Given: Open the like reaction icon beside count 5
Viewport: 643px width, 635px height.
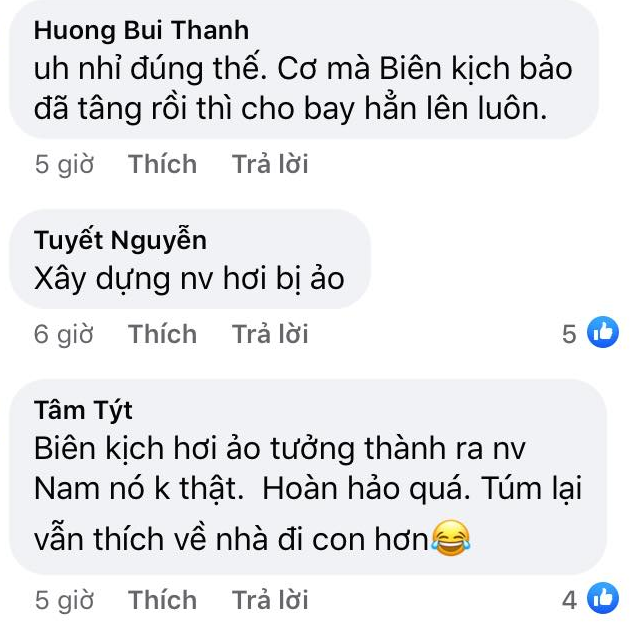Looking at the screenshot, I should click(603, 332).
